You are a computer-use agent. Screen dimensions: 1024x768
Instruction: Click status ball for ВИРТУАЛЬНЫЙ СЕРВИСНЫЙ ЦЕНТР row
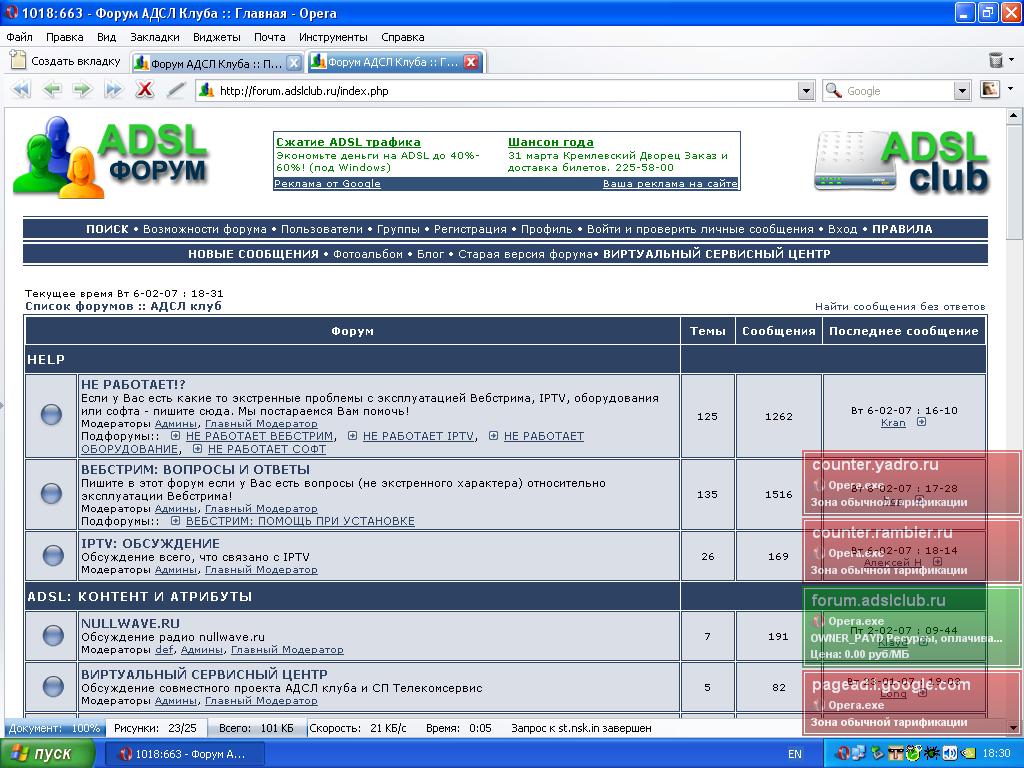point(53,686)
